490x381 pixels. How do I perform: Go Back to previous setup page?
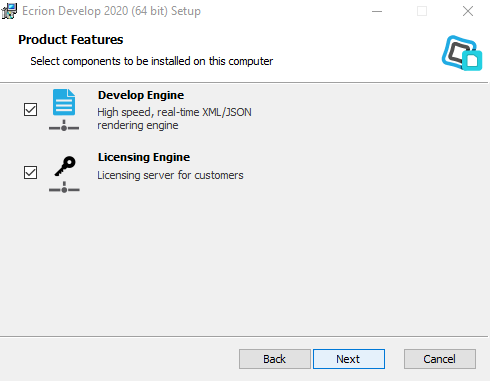point(275,359)
